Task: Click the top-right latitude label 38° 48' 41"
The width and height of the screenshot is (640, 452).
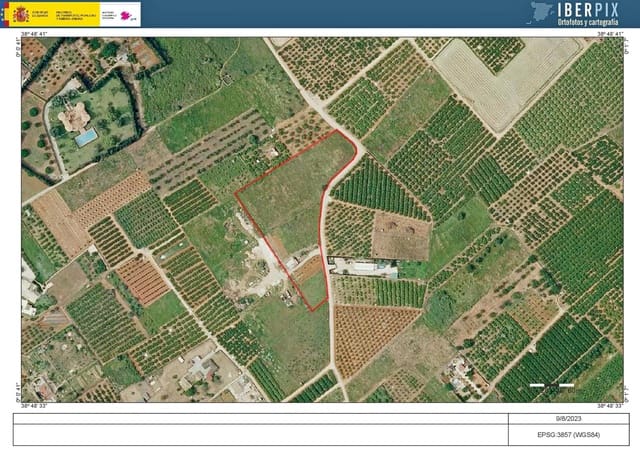Action: tap(610, 34)
